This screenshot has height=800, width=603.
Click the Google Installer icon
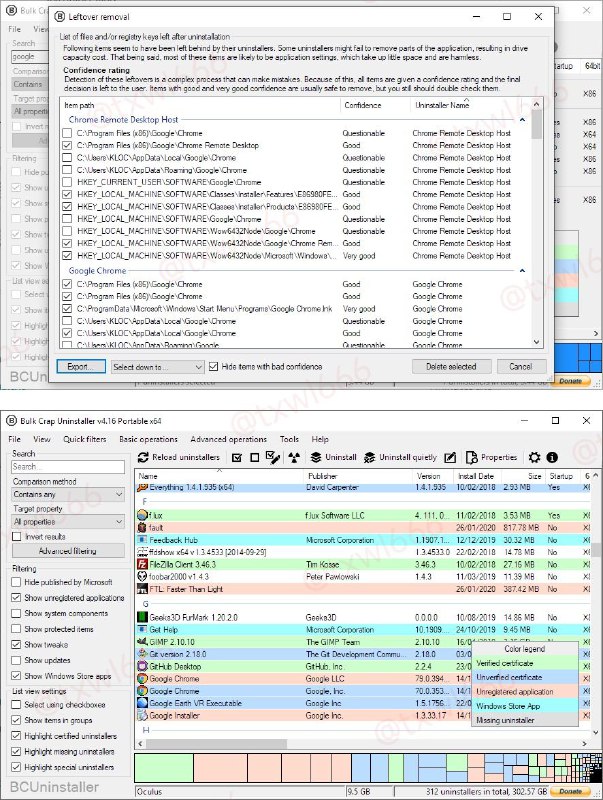pyautogui.click(x=142, y=715)
